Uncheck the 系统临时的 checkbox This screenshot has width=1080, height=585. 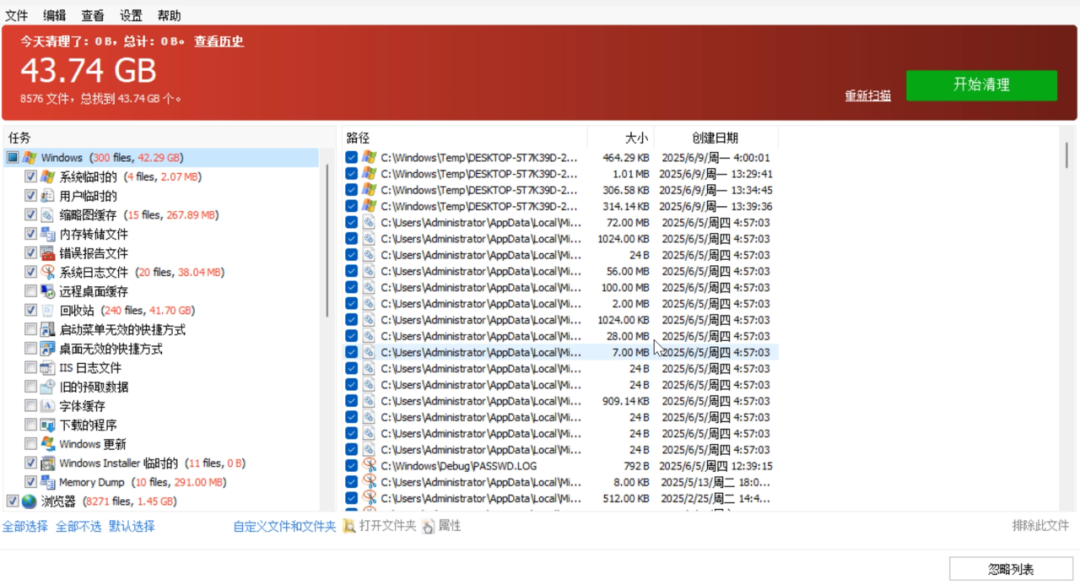pos(30,177)
